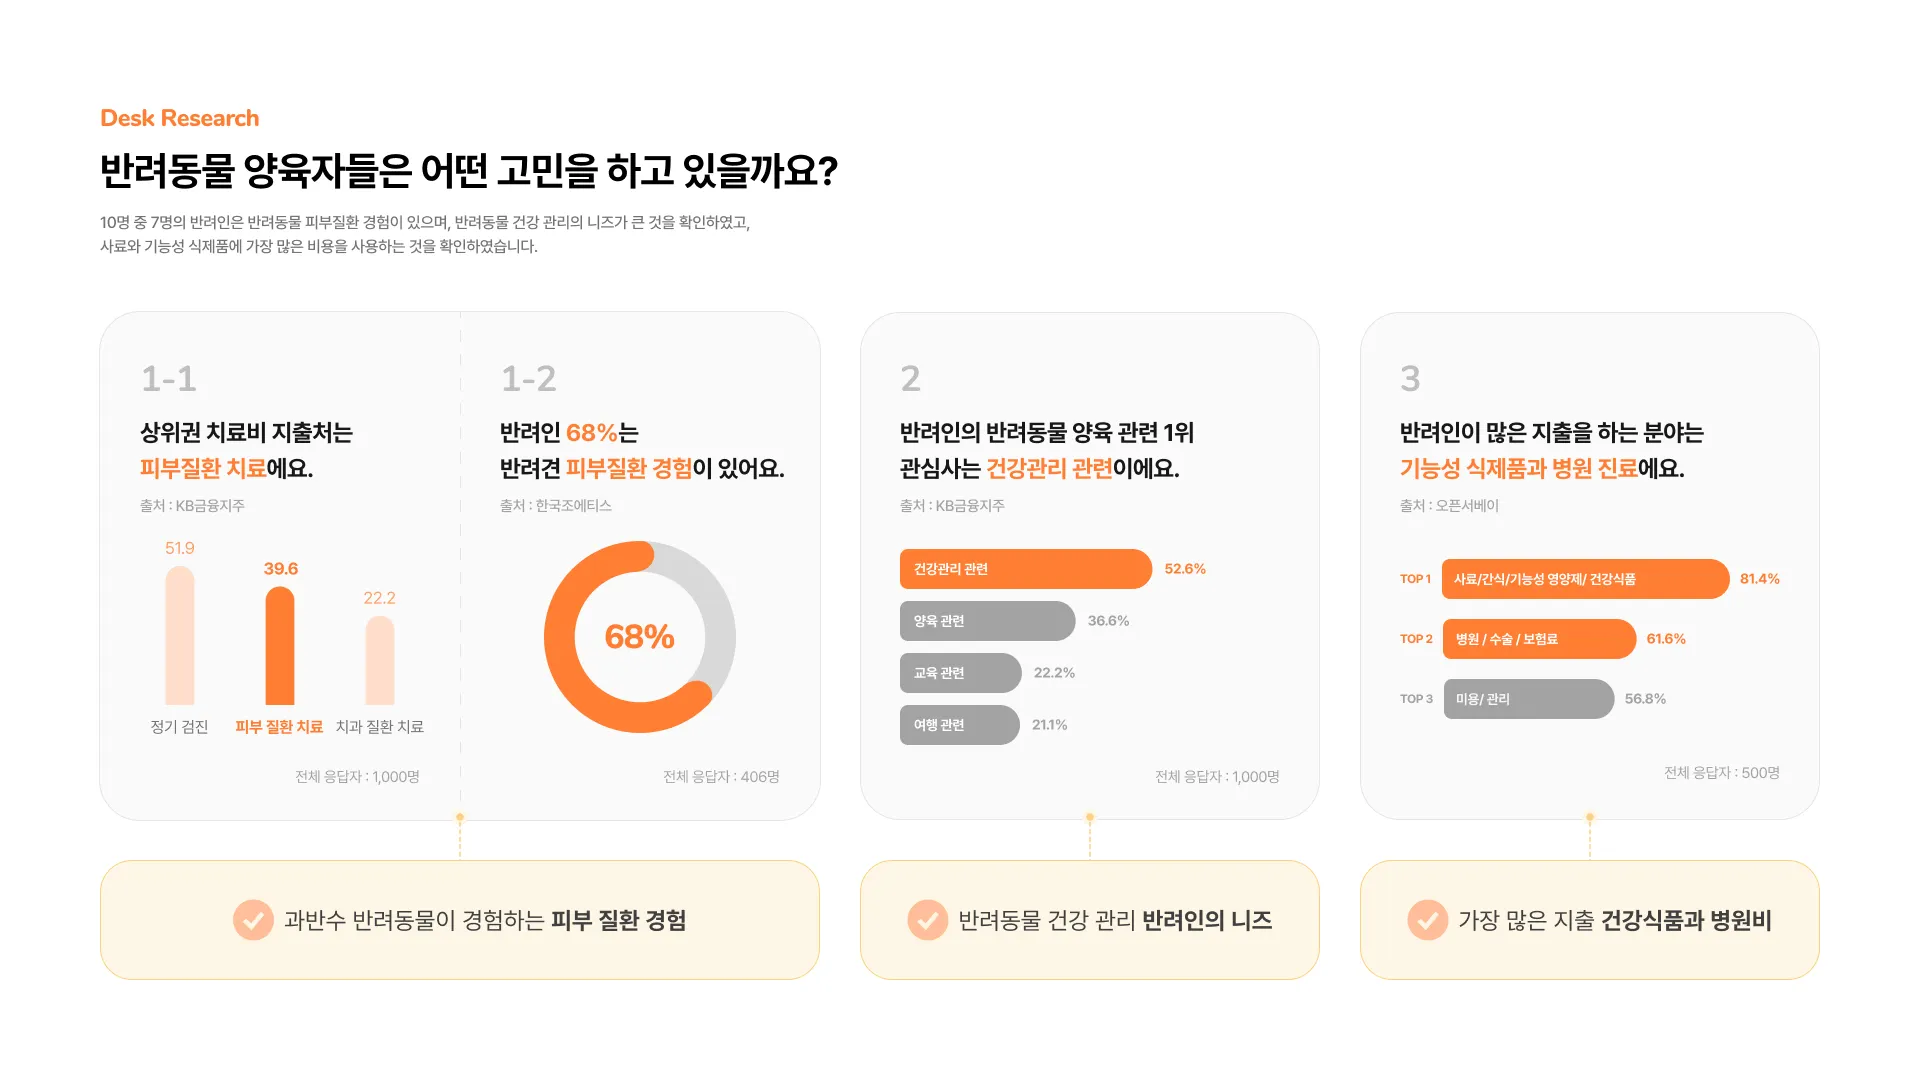Click the 양육 관련 bar

[987, 621]
